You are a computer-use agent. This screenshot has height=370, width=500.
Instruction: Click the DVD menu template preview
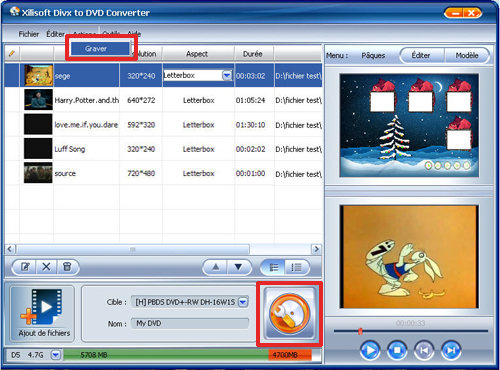coord(409,125)
